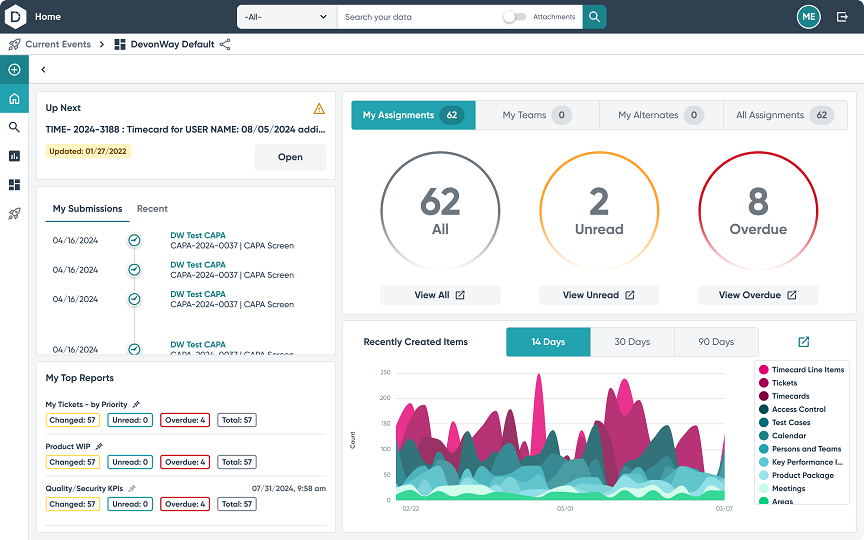Viewport: 864px width, 540px height.
Task: Select My Assignments tab
Action: coord(413,115)
